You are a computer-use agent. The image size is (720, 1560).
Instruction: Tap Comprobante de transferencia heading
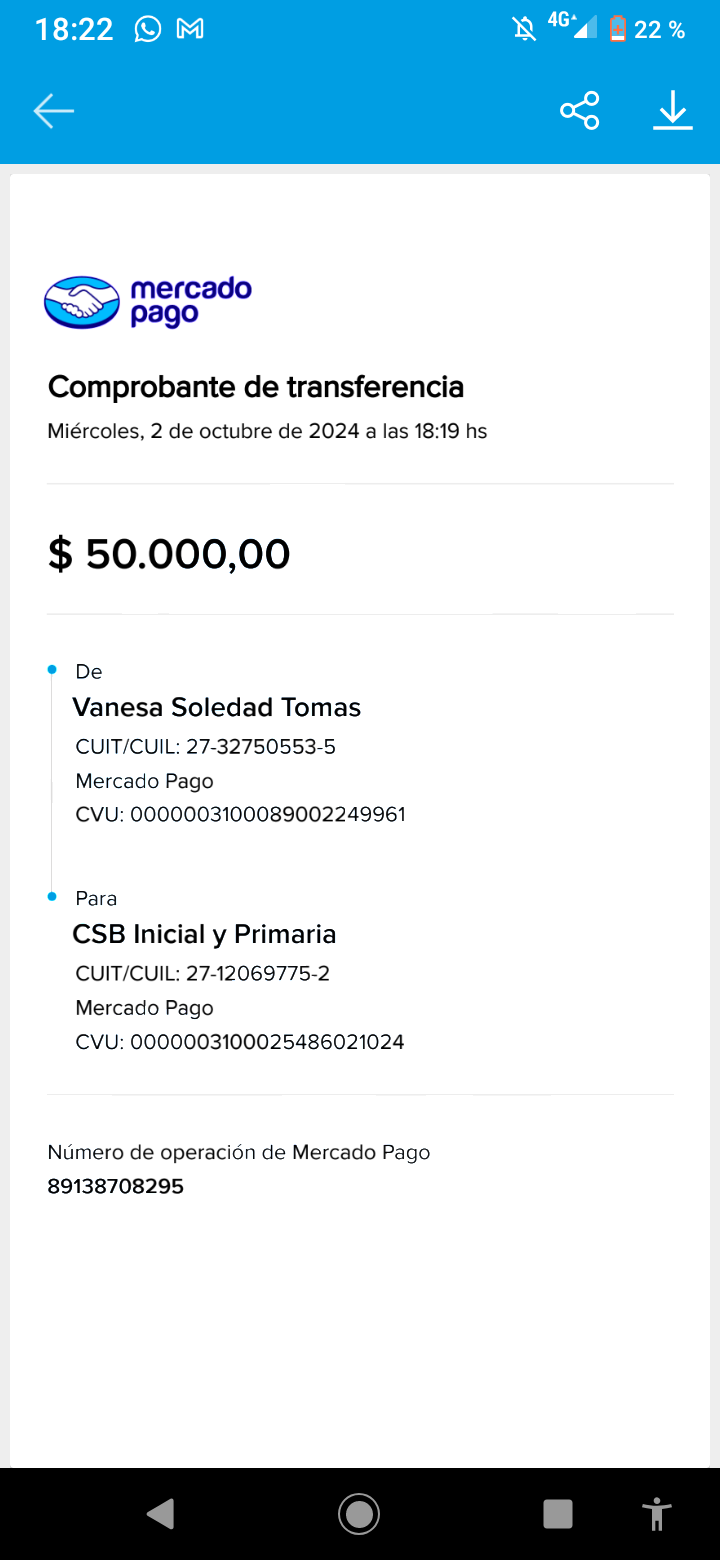tap(256, 387)
